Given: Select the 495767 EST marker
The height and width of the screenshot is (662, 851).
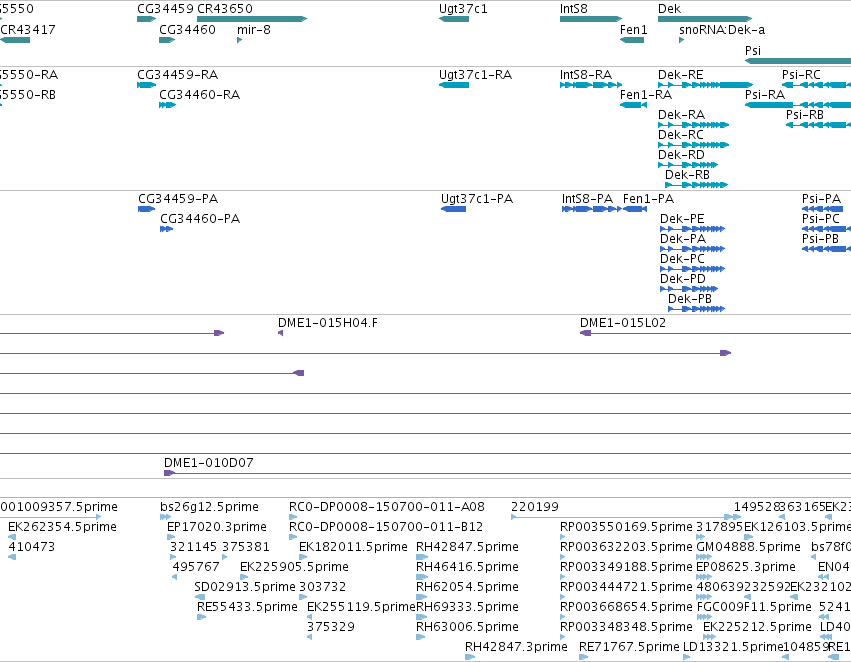Looking at the screenshot, I should (175, 577).
